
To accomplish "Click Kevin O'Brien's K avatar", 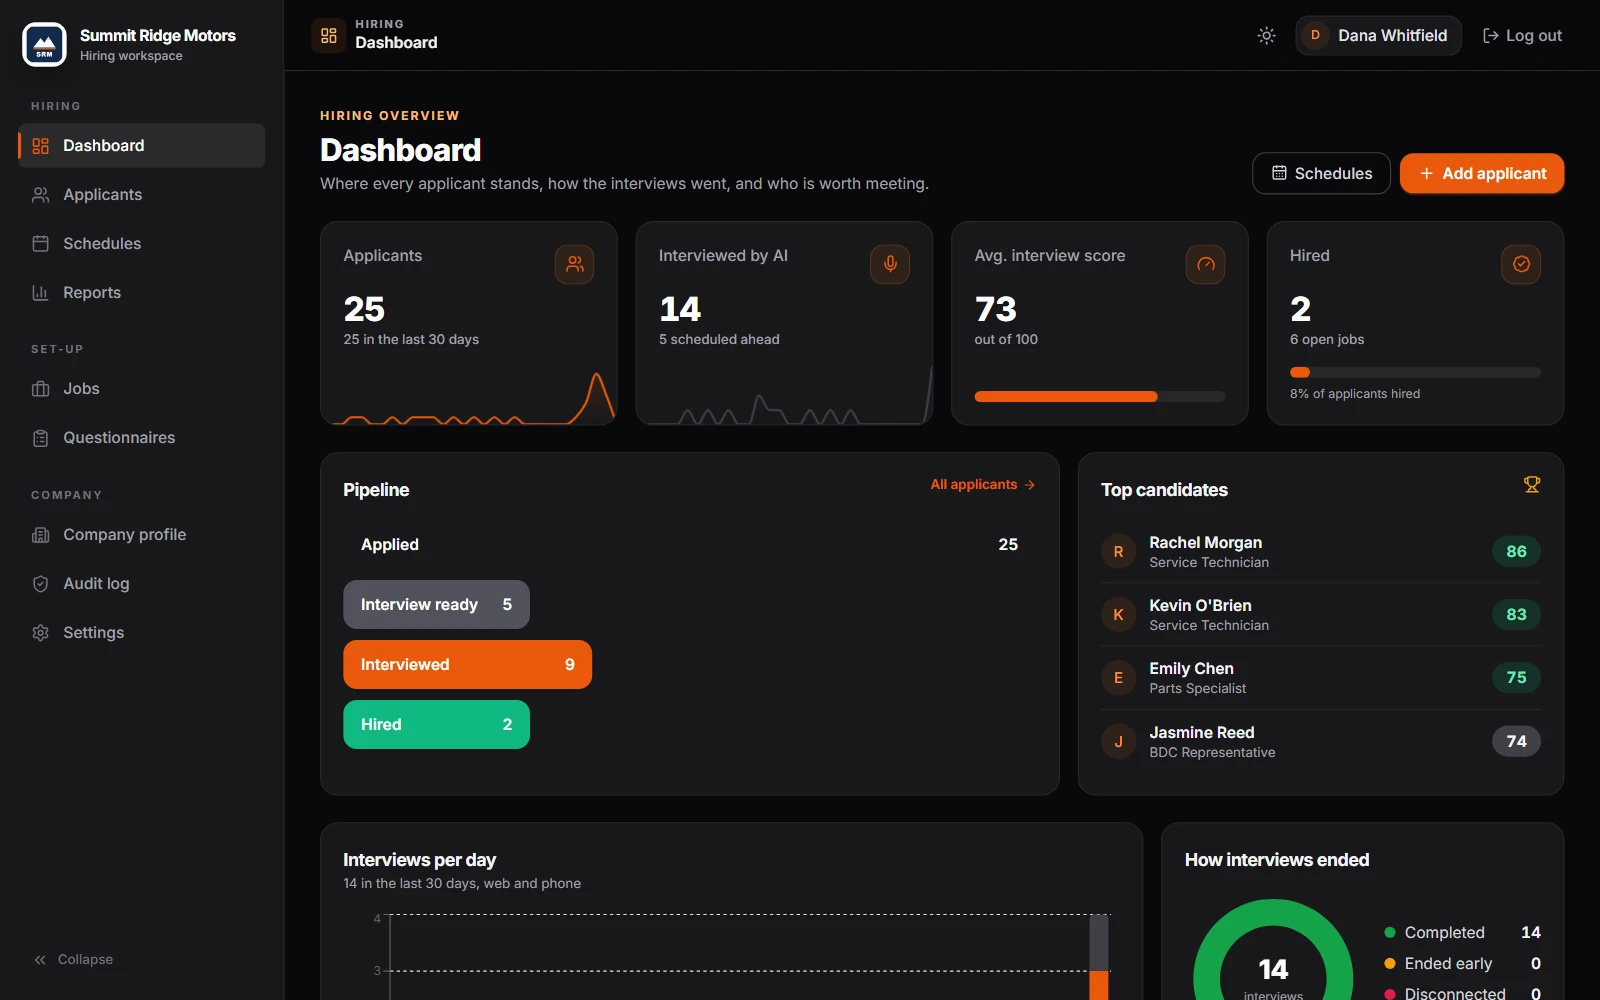I will tap(1118, 615).
